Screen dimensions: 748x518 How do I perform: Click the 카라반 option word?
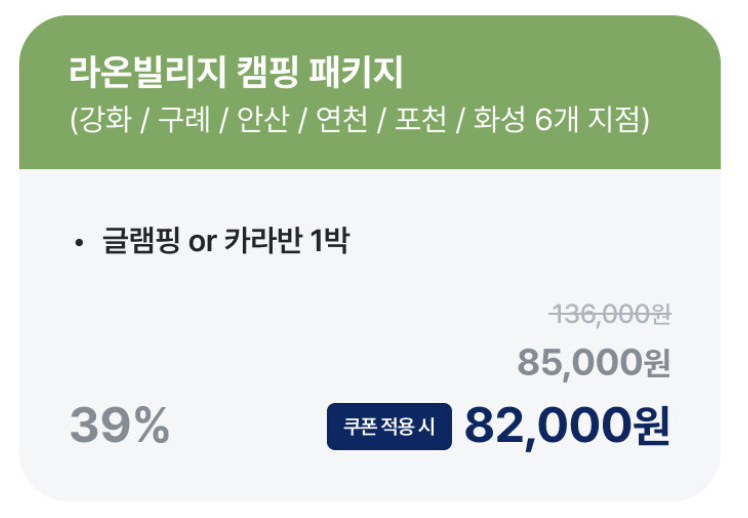click(263, 240)
